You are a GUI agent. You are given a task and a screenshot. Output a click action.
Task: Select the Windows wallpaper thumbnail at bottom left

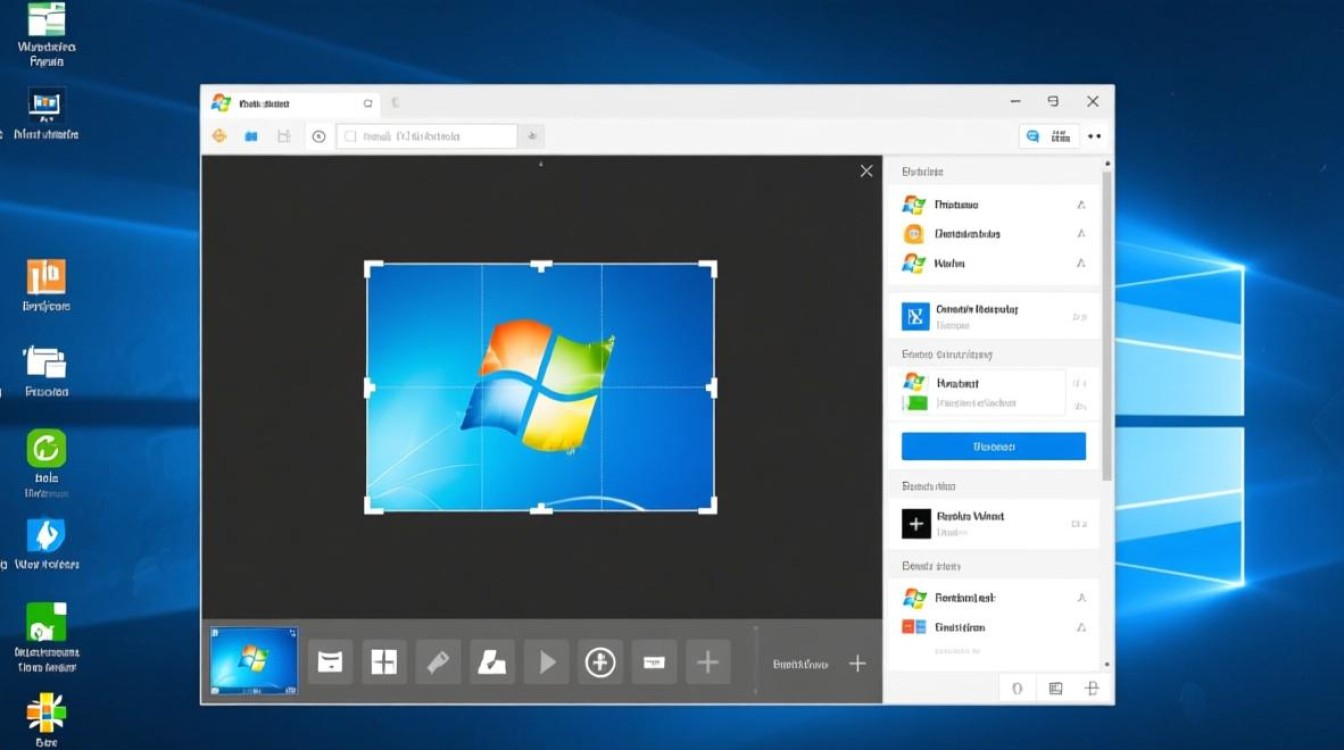click(x=254, y=661)
